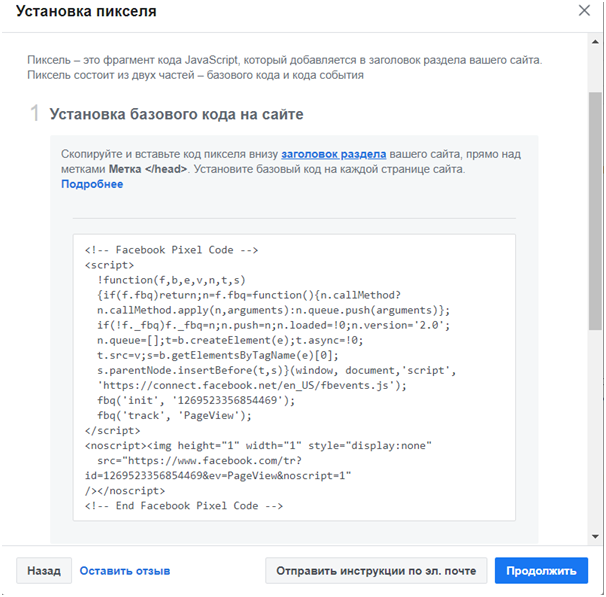Click the scrollbar down arrow
This screenshot has width=606, height=597.
(595, 536)
